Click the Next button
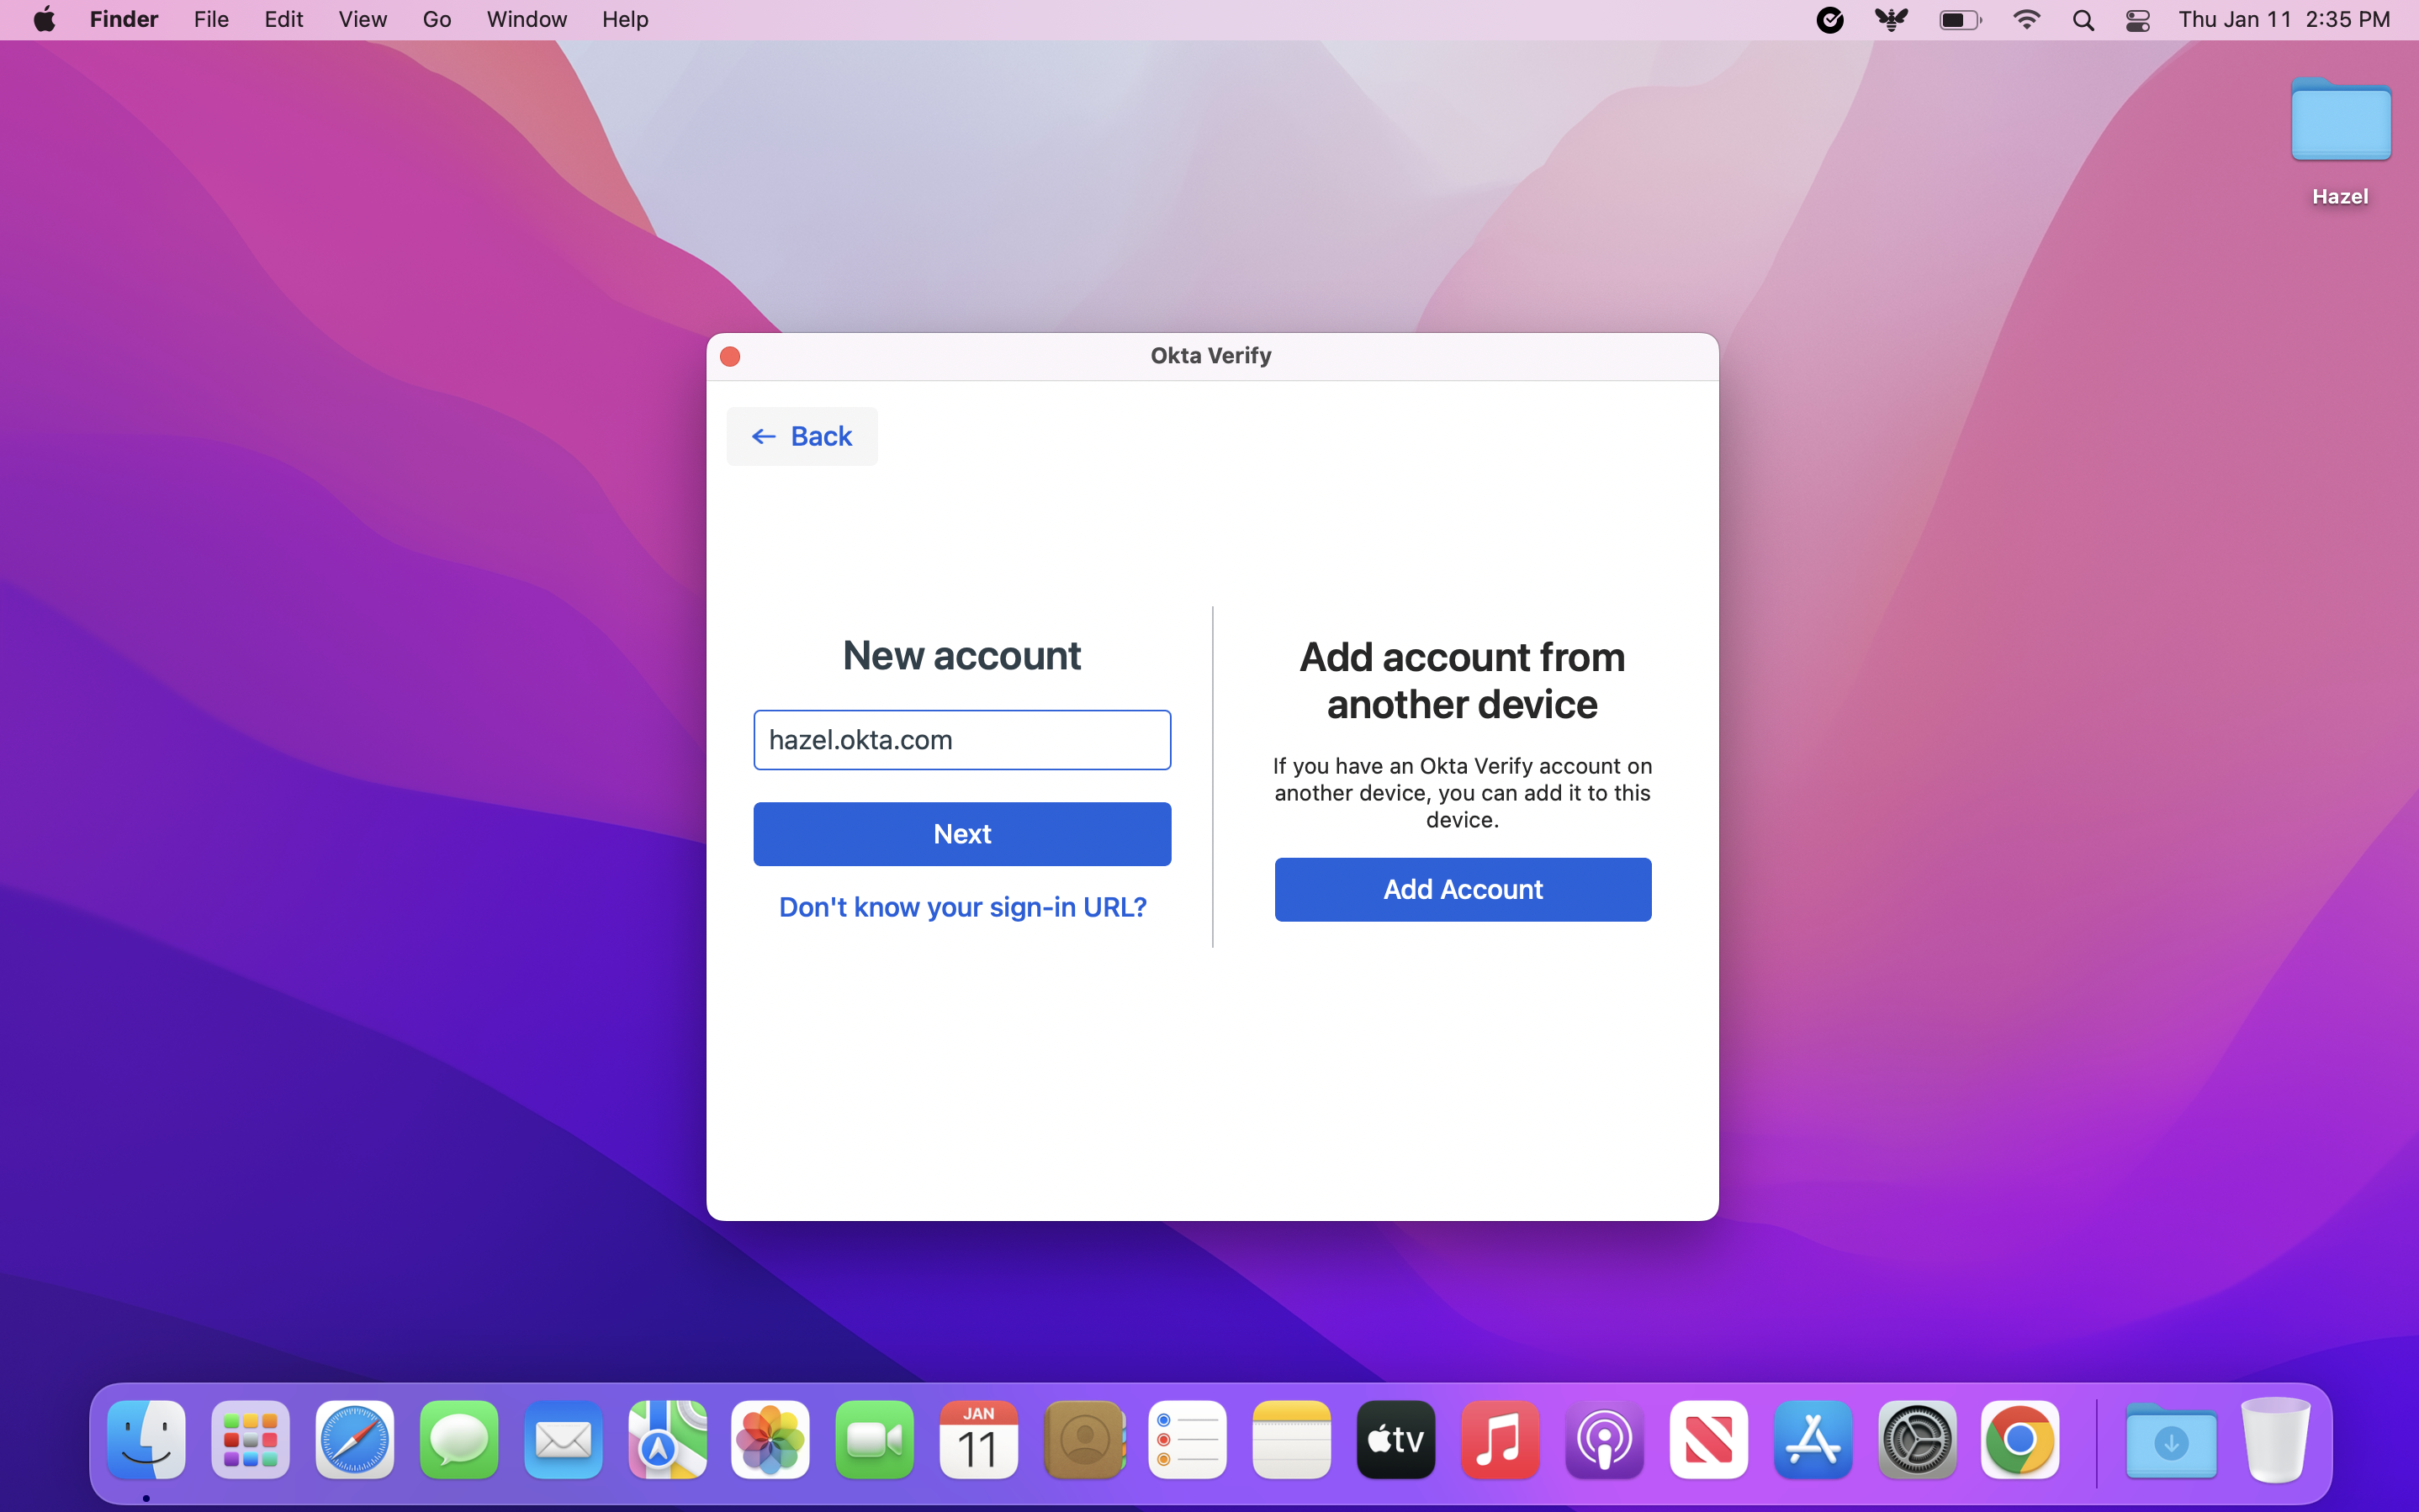This screenshot has height=1512, width=2419. coord(962,834)
